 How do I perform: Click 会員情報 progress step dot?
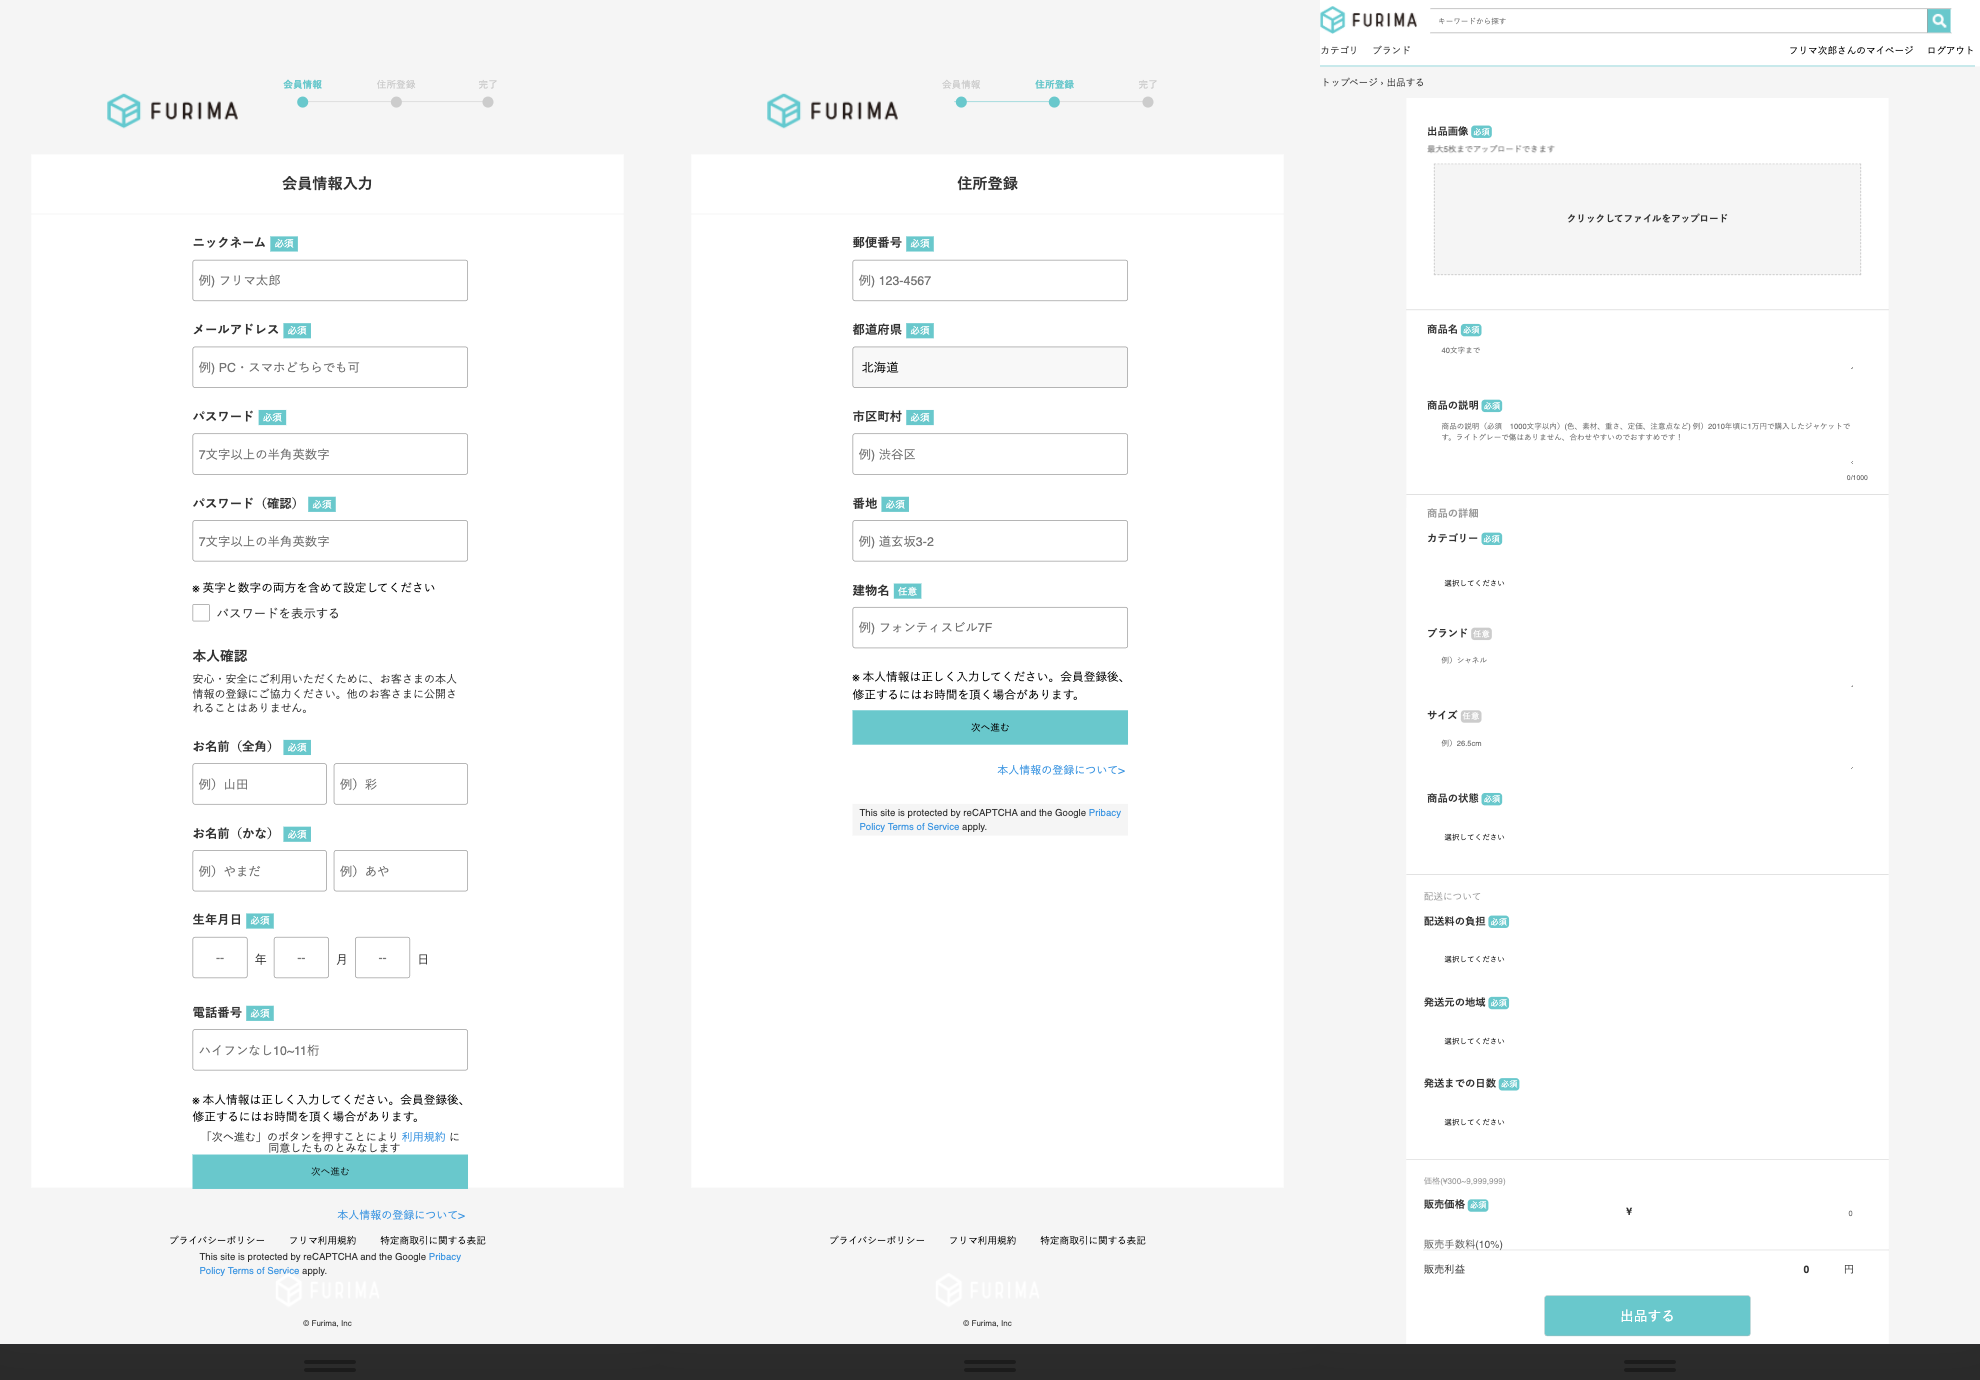click(x=302, y=102)
